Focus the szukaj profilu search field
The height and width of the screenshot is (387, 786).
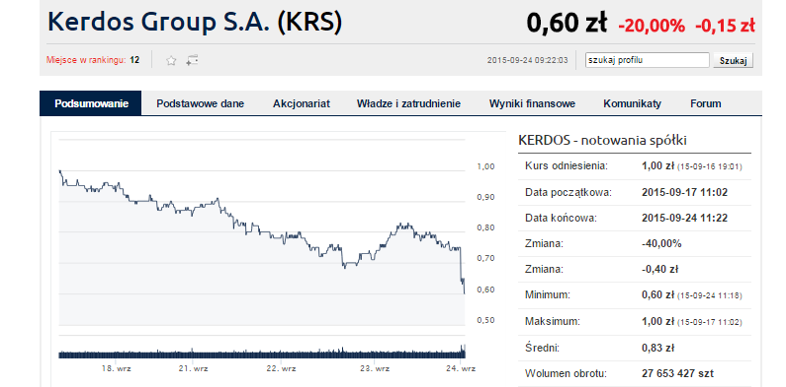coord(647,60)
